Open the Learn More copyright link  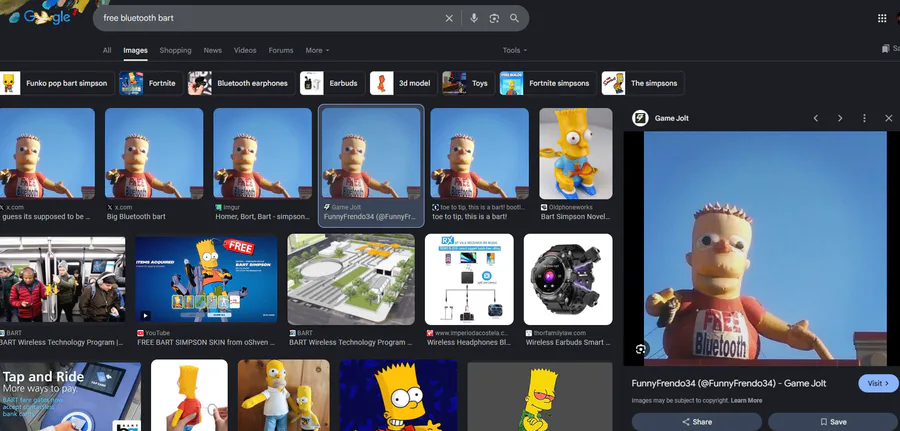(747, 401)
